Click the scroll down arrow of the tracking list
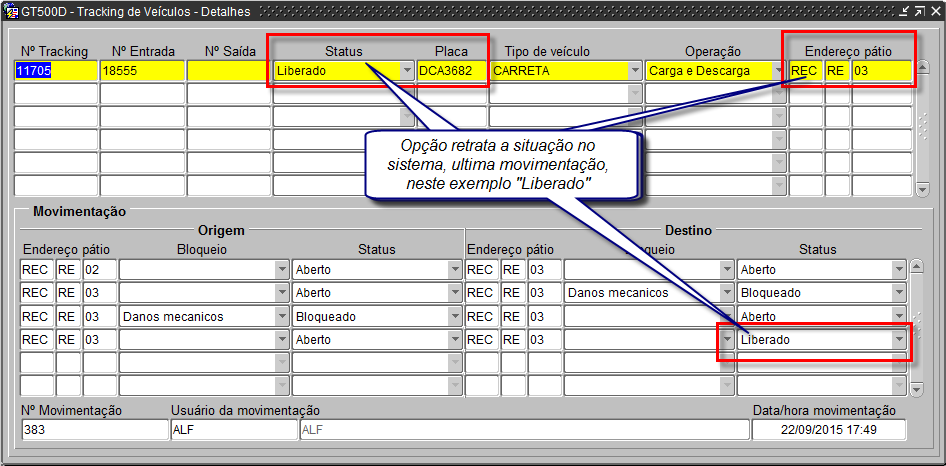 point(922,190)
